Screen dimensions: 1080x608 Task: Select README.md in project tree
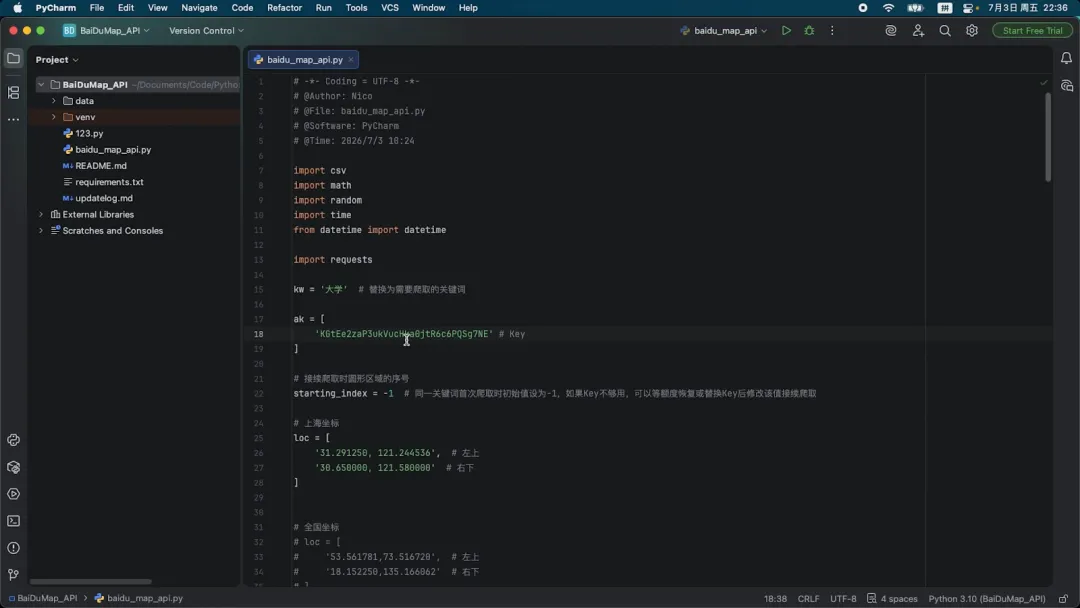coord(101,166)
